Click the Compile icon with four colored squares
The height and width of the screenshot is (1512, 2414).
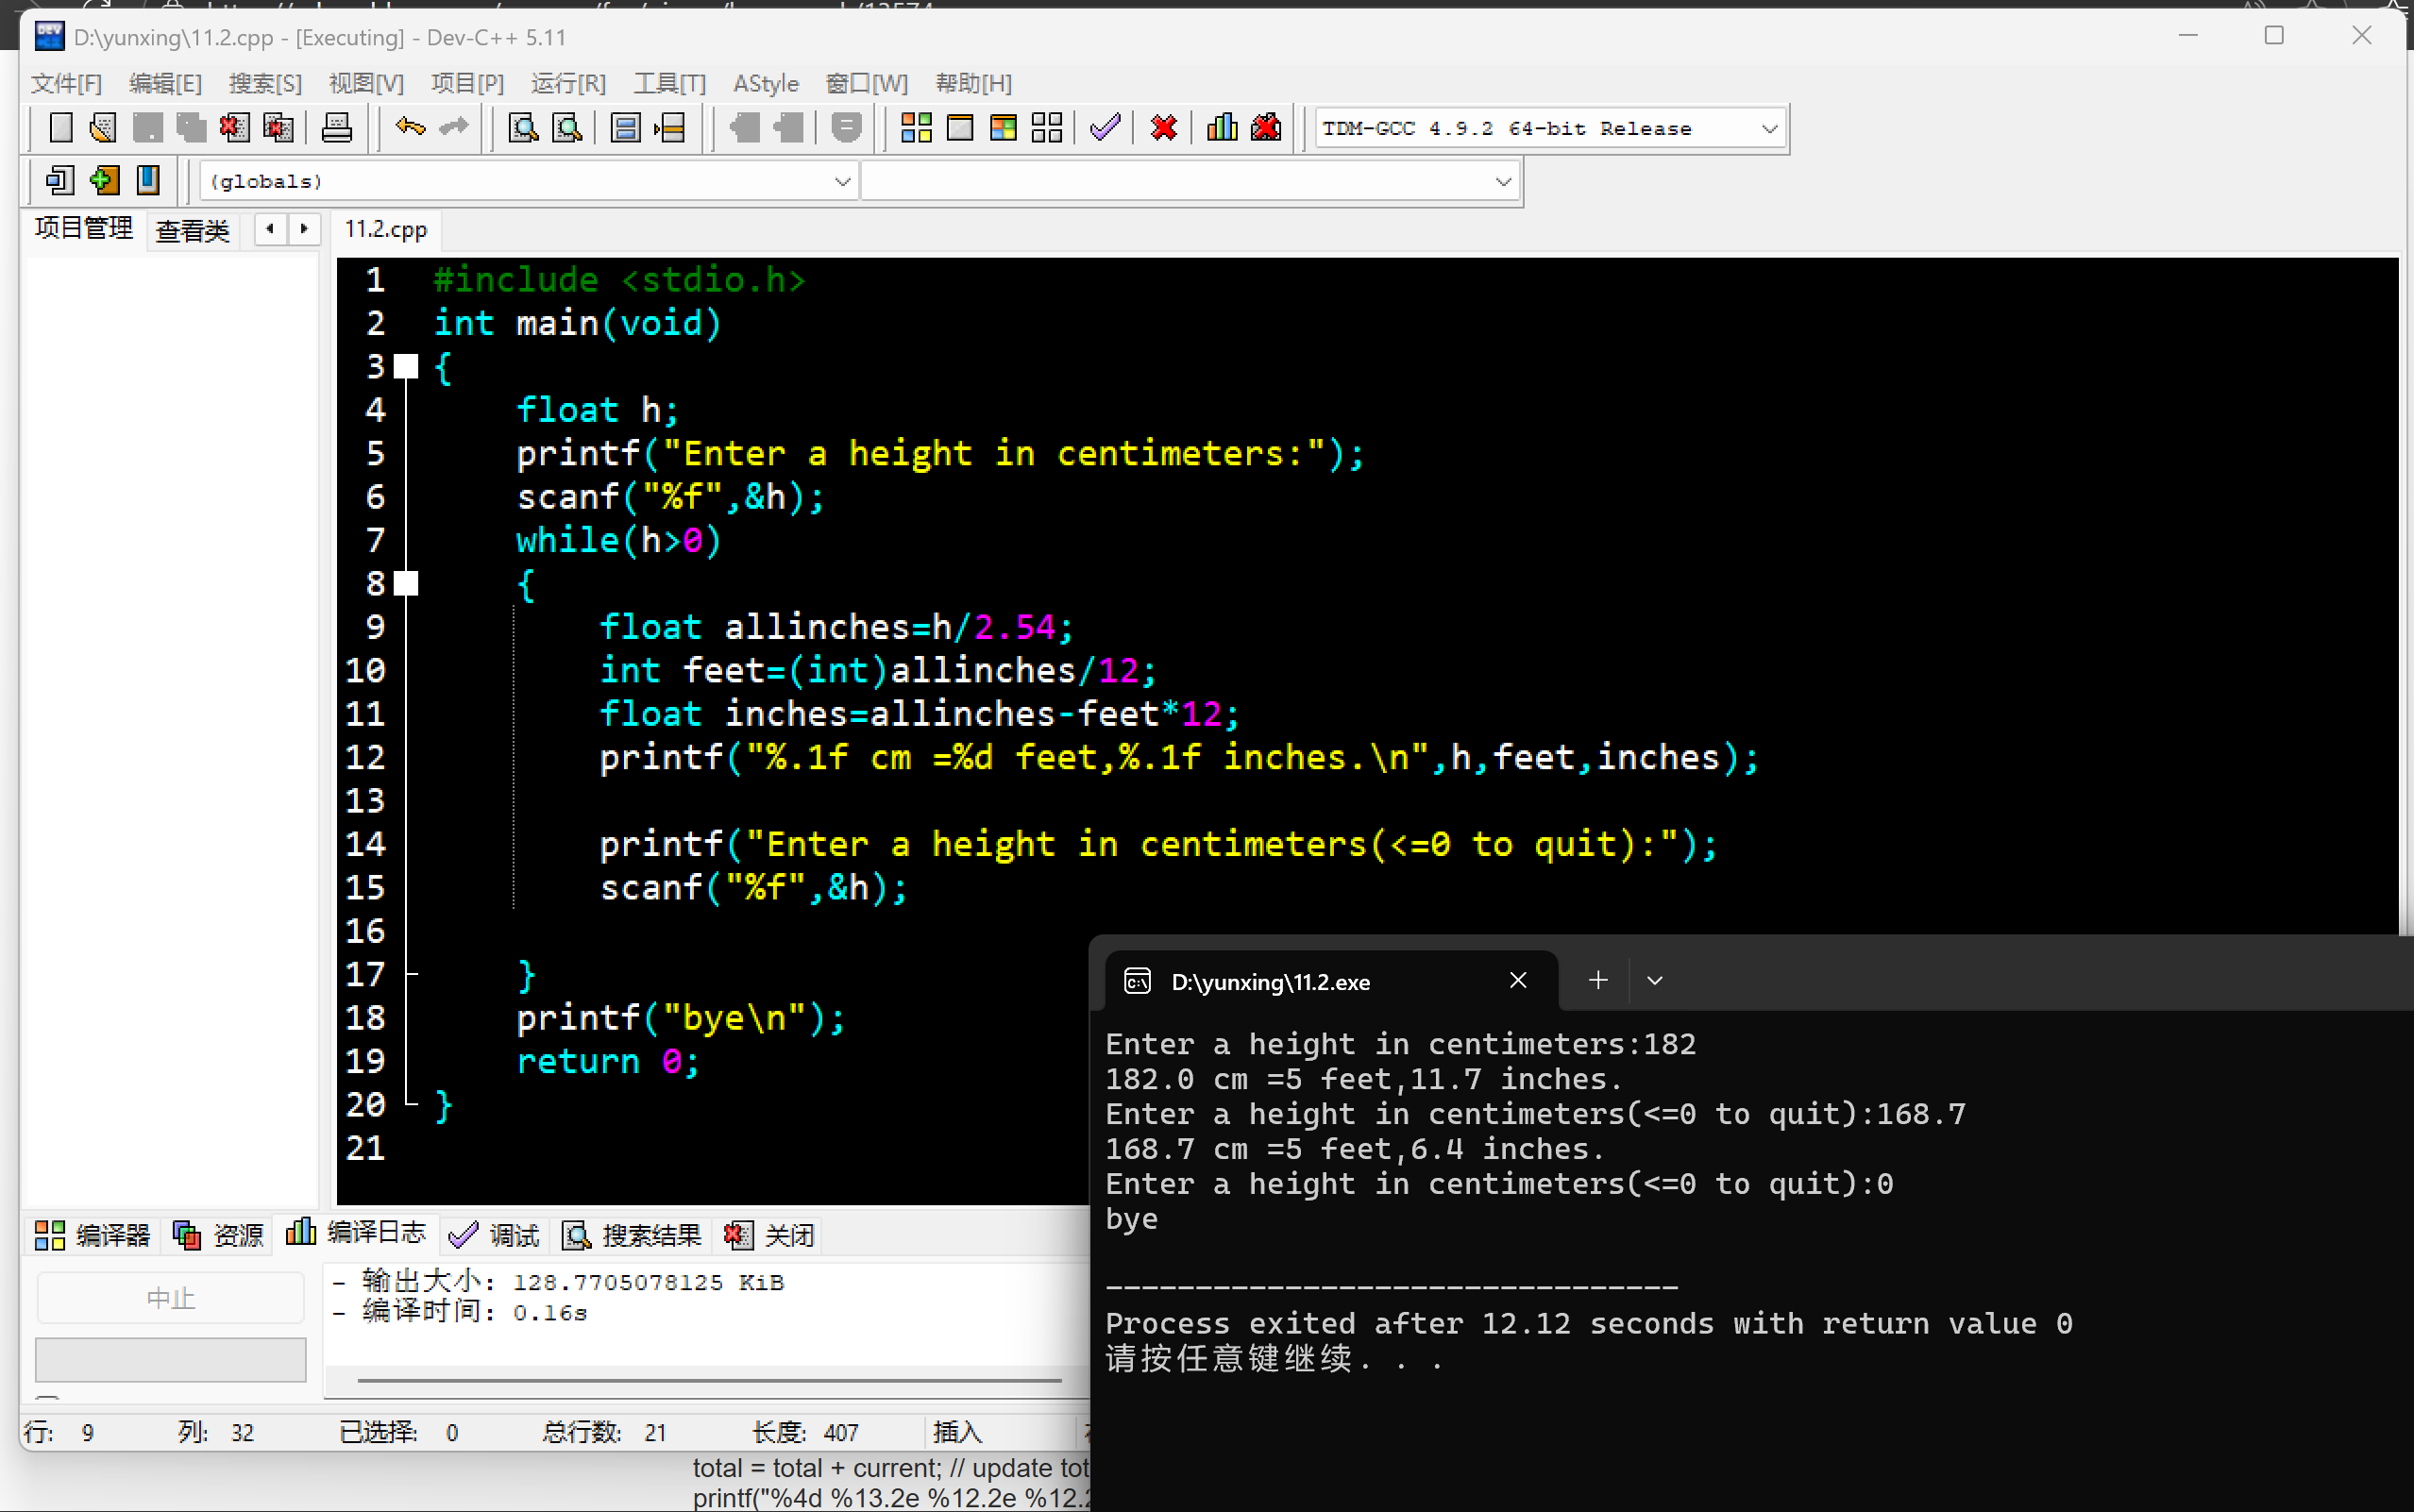(915, 128)
